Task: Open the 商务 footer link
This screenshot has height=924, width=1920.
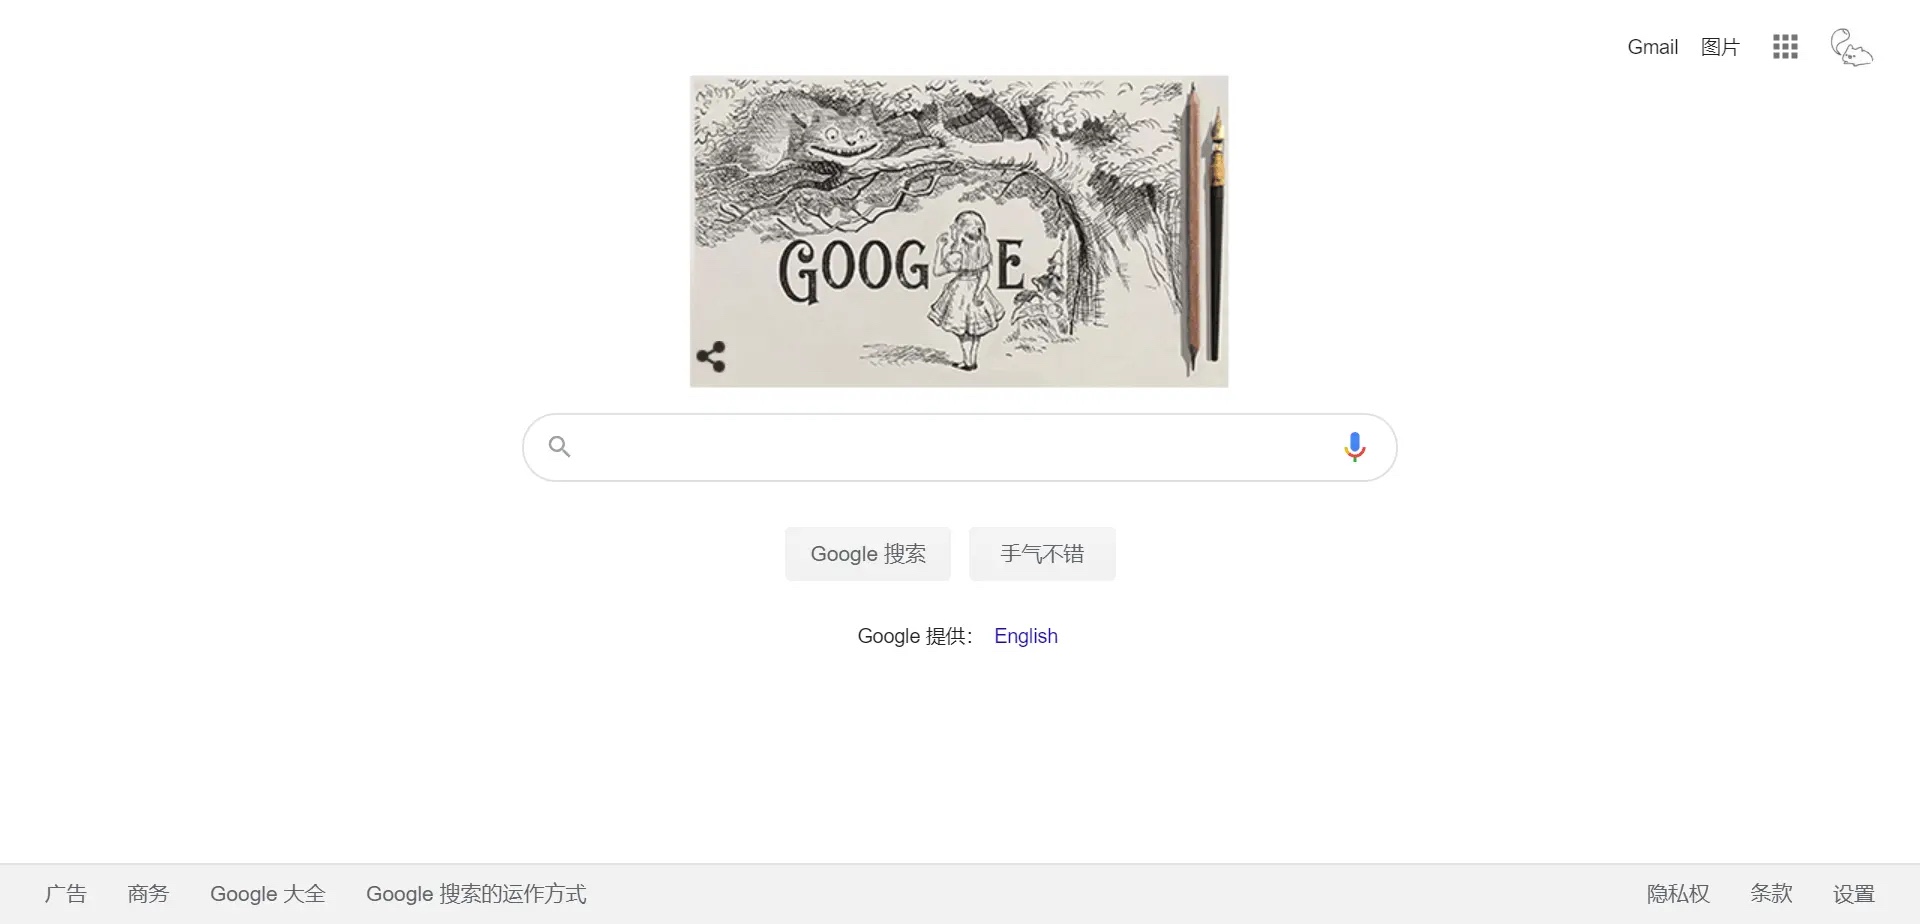Action: (x=148, y=894)
